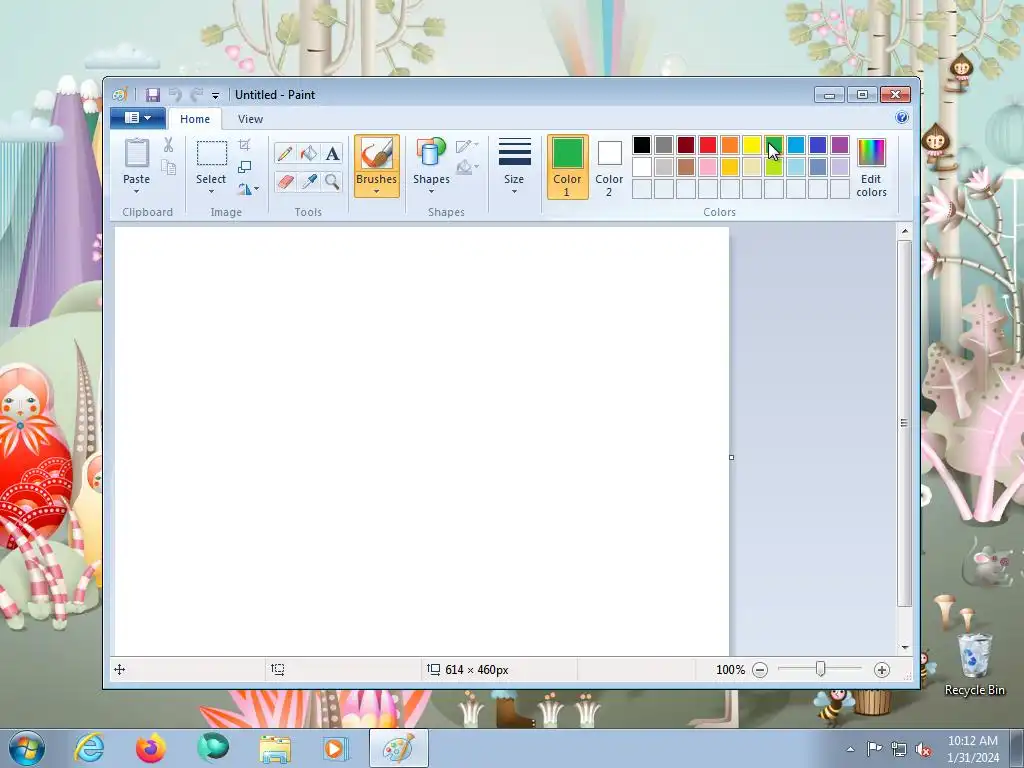1024x768 pixels.
Task: Switch to the View tab
Action: pos(250,119)
